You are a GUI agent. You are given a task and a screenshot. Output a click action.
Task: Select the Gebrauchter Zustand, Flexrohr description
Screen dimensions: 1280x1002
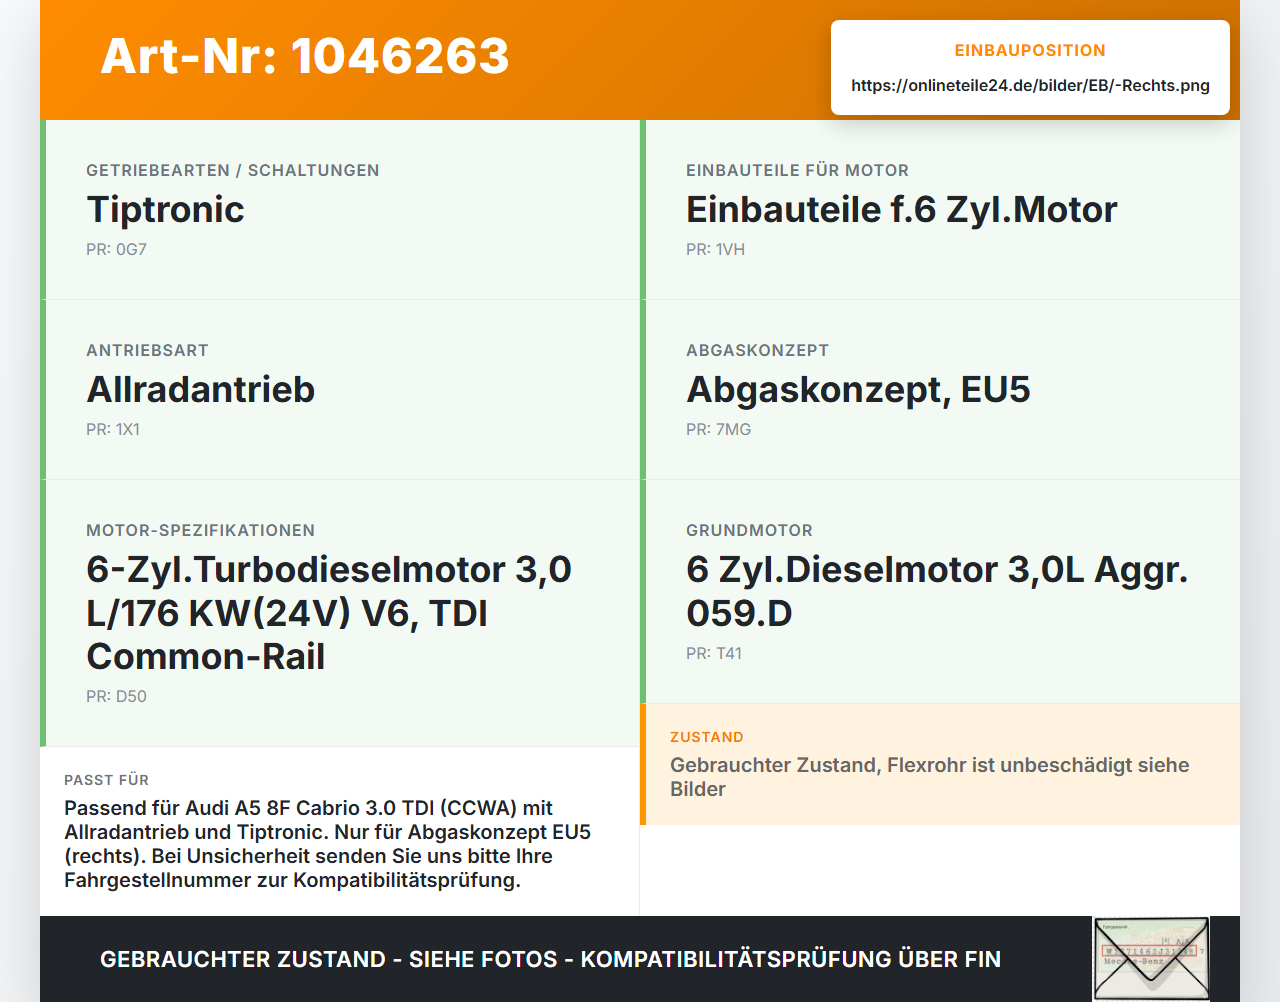click(930, 777)
